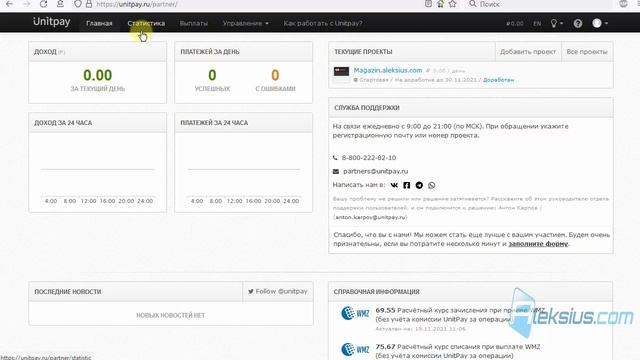Image resolution: width=640 pixels, height=360 pixels.
Task: Click the envelope icon beside partners email
Action: (x=336, y=171)
